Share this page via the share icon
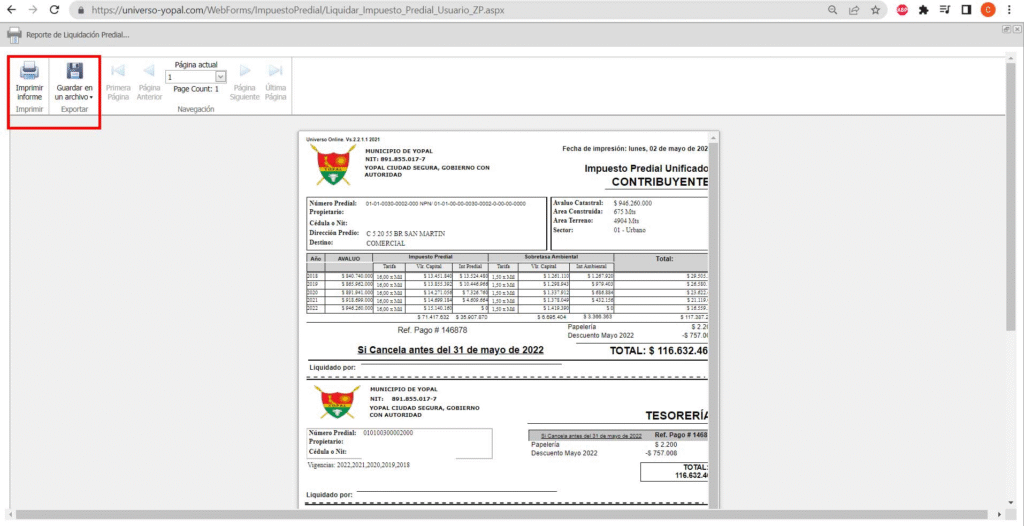 coord(854,10)
